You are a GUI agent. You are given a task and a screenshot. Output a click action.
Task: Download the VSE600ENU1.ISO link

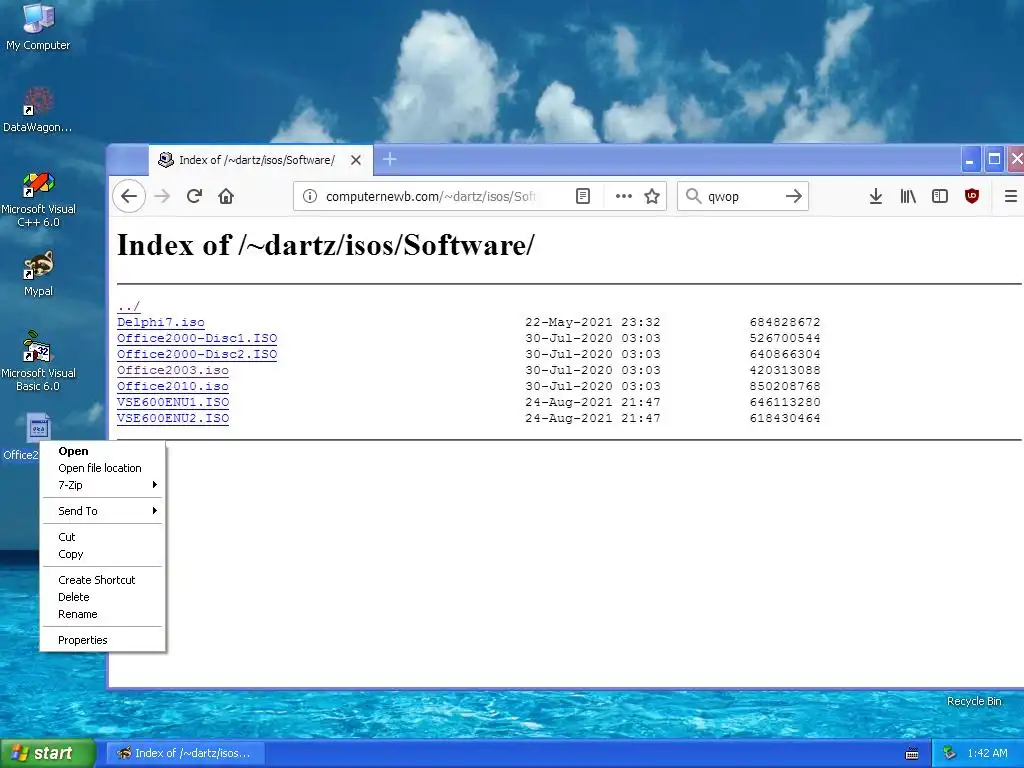tap(173, 402)
